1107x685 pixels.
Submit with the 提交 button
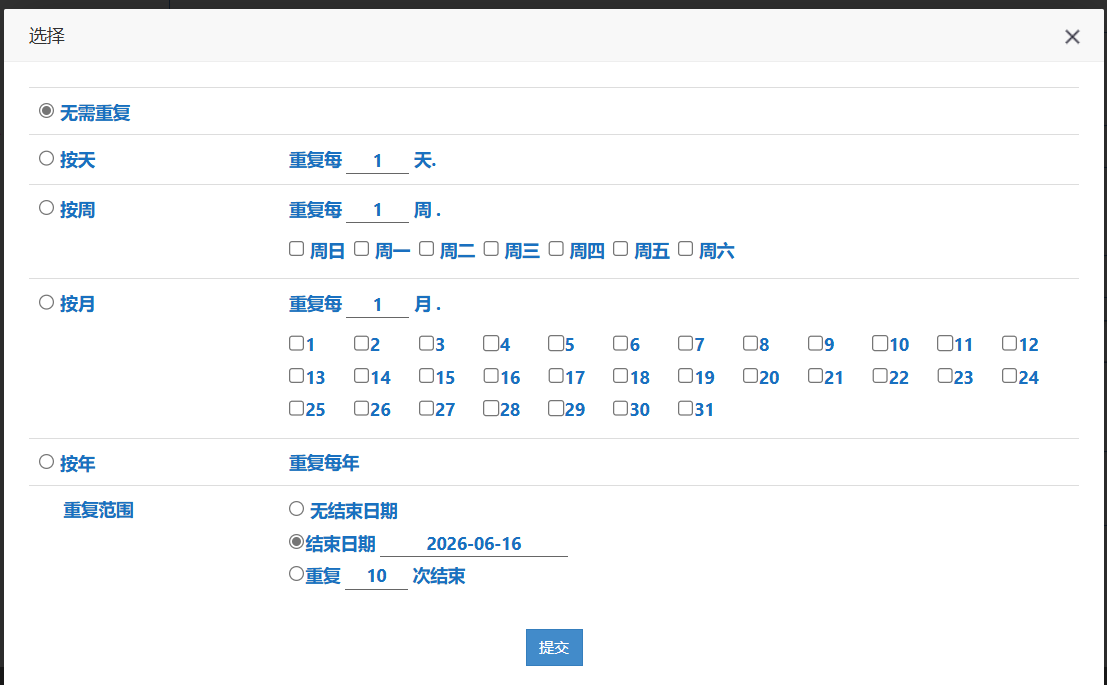coord(554,648)
